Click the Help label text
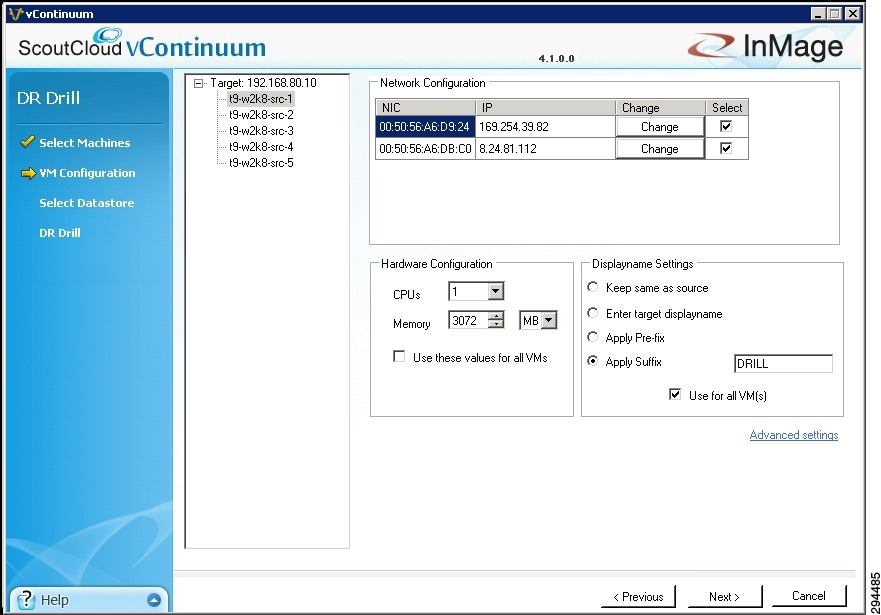The height and width of the screenshot is (615, 881). click(55, 600)
